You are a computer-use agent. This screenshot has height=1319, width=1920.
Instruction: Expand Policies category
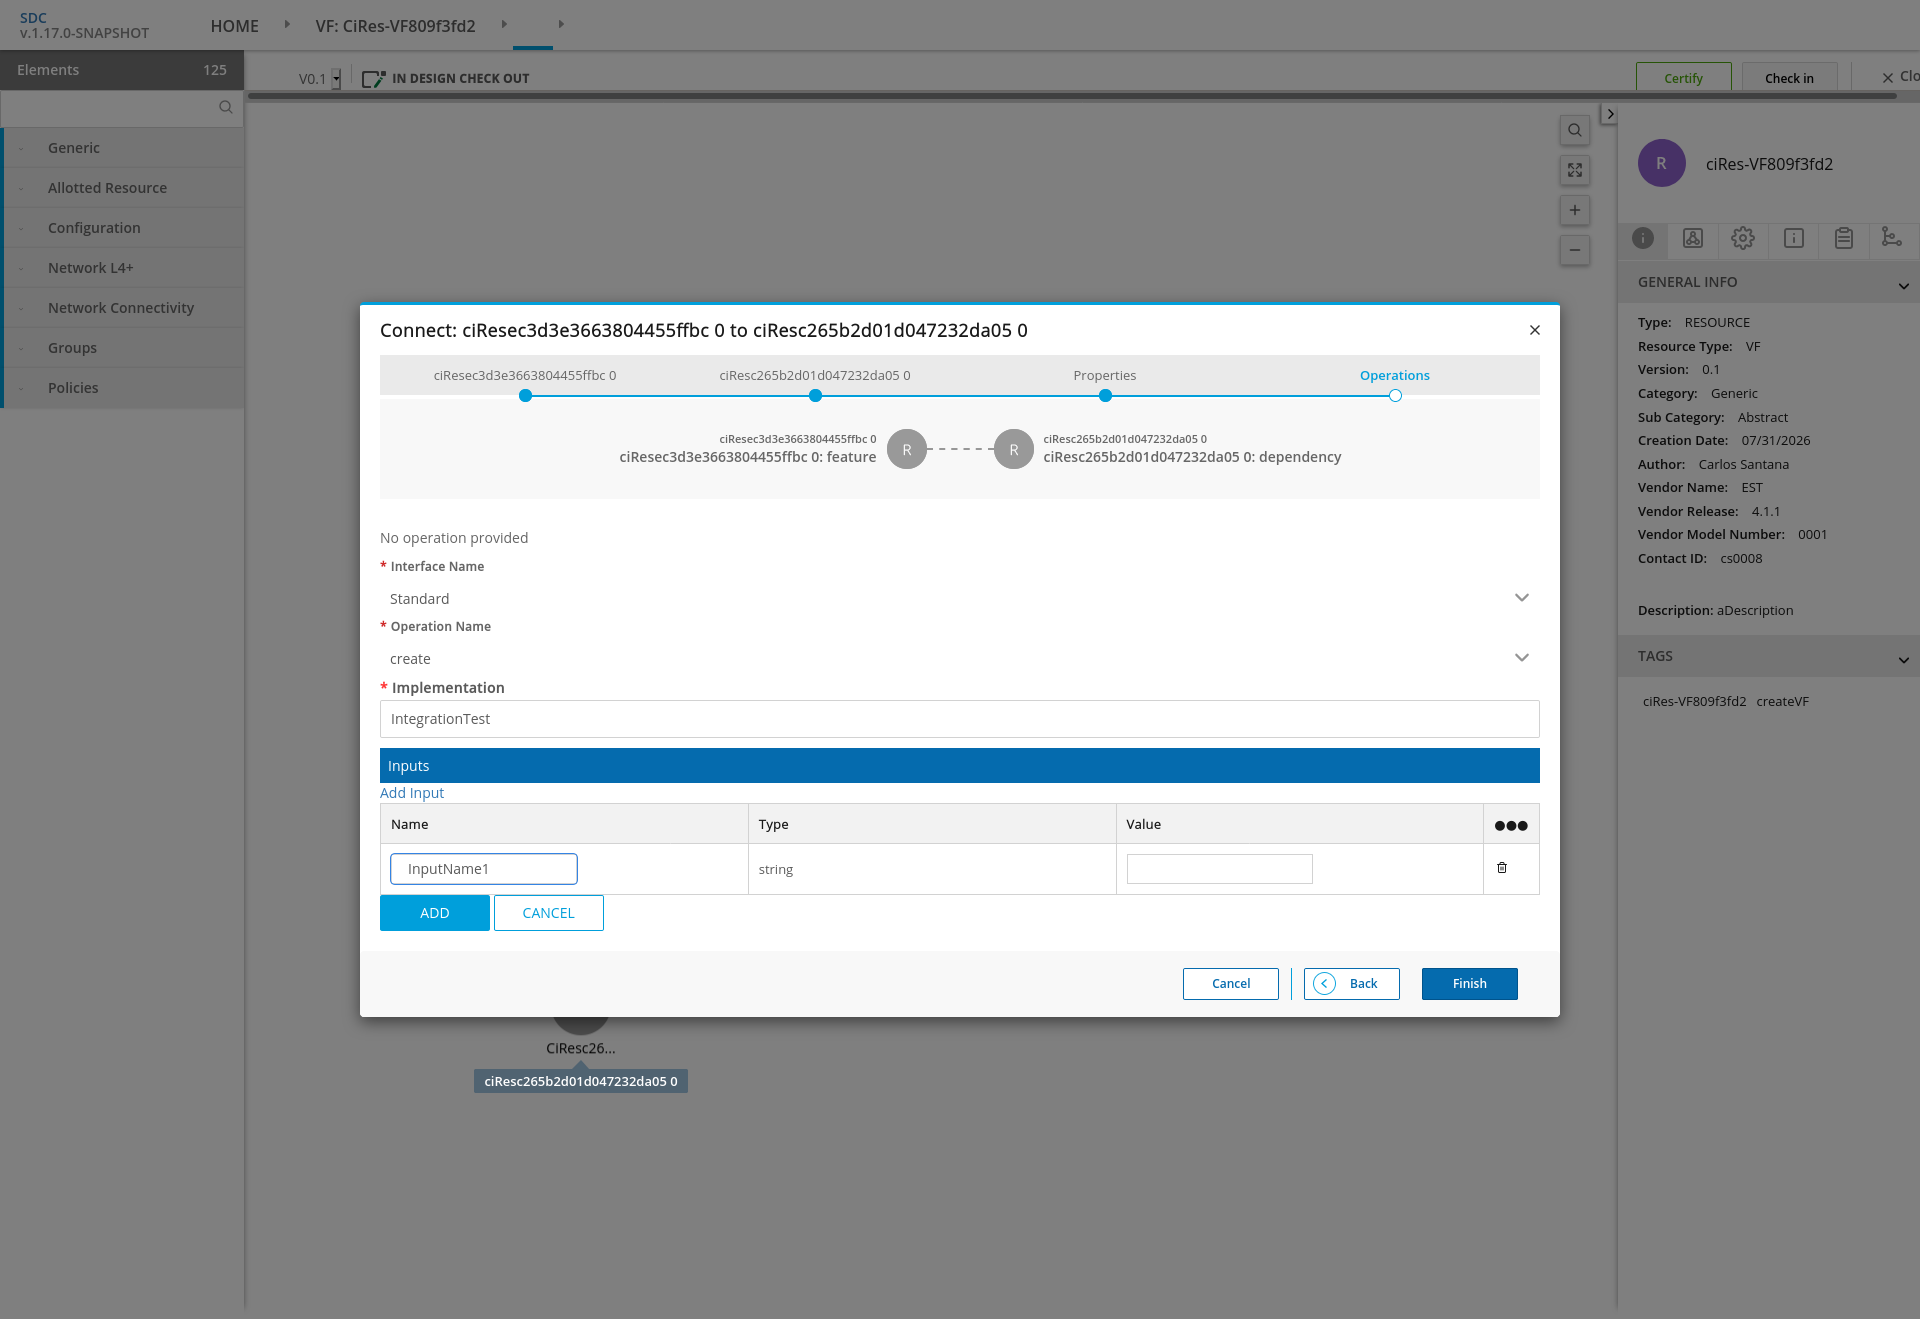tap(124, 388)
